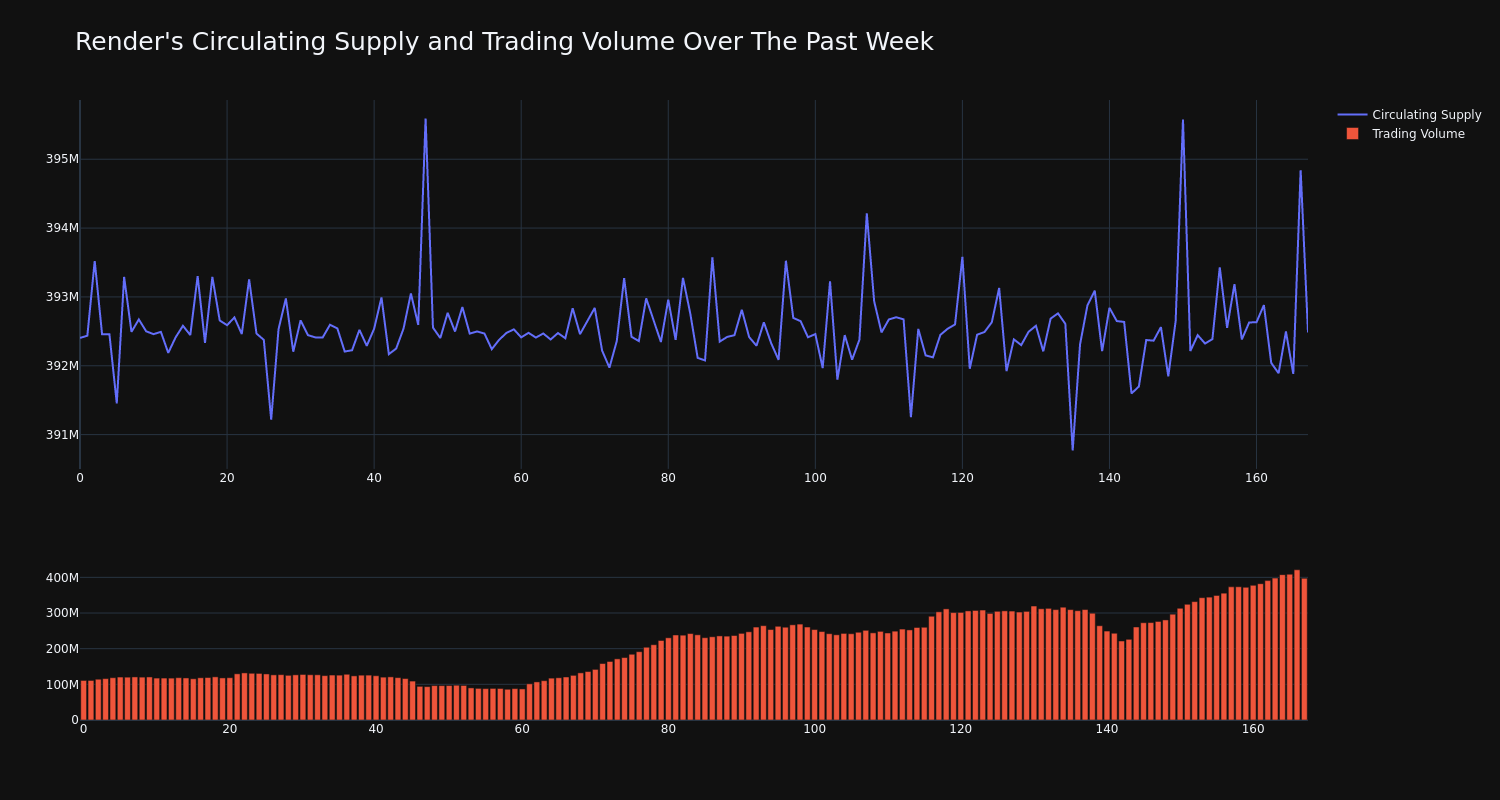Click the chart title about Render's supply
This screenshot has height=800, width=1500.
point(504,42)
